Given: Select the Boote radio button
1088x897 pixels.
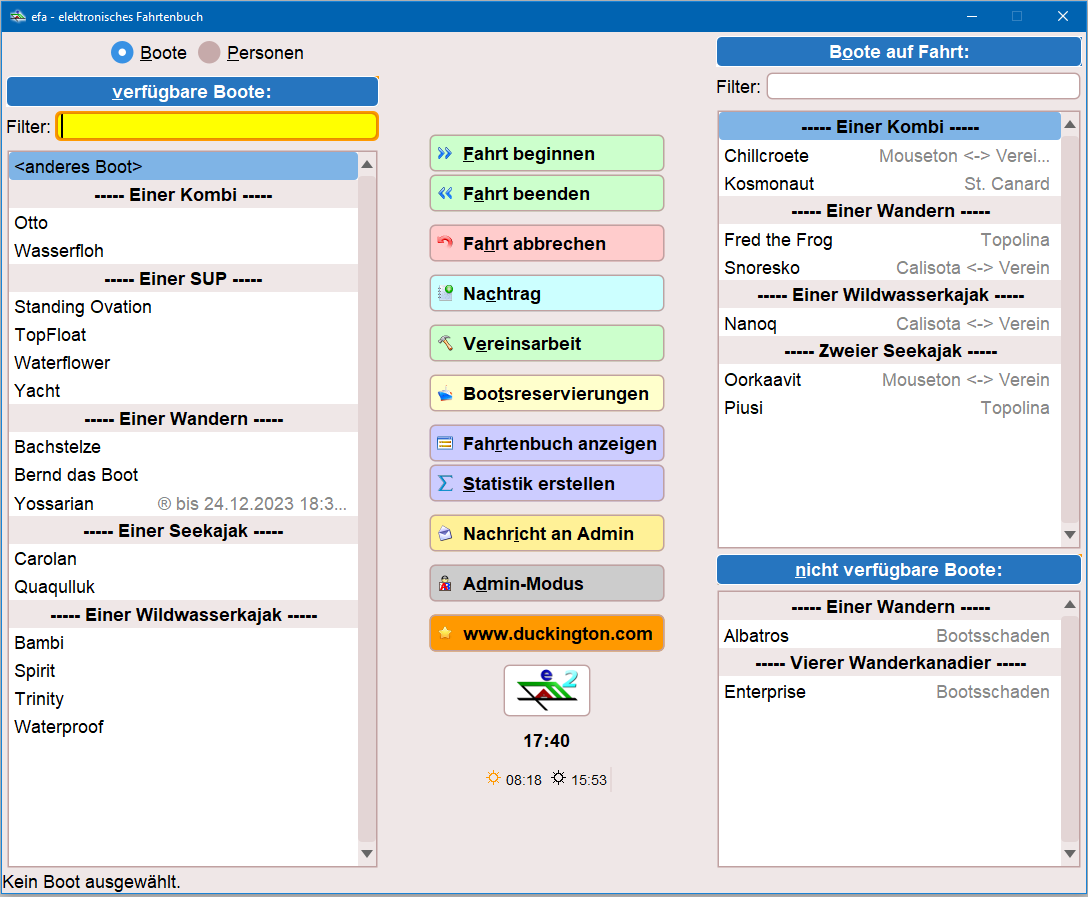Looking at the screenshot, I should pyautogui.click(x=122, y=52).
